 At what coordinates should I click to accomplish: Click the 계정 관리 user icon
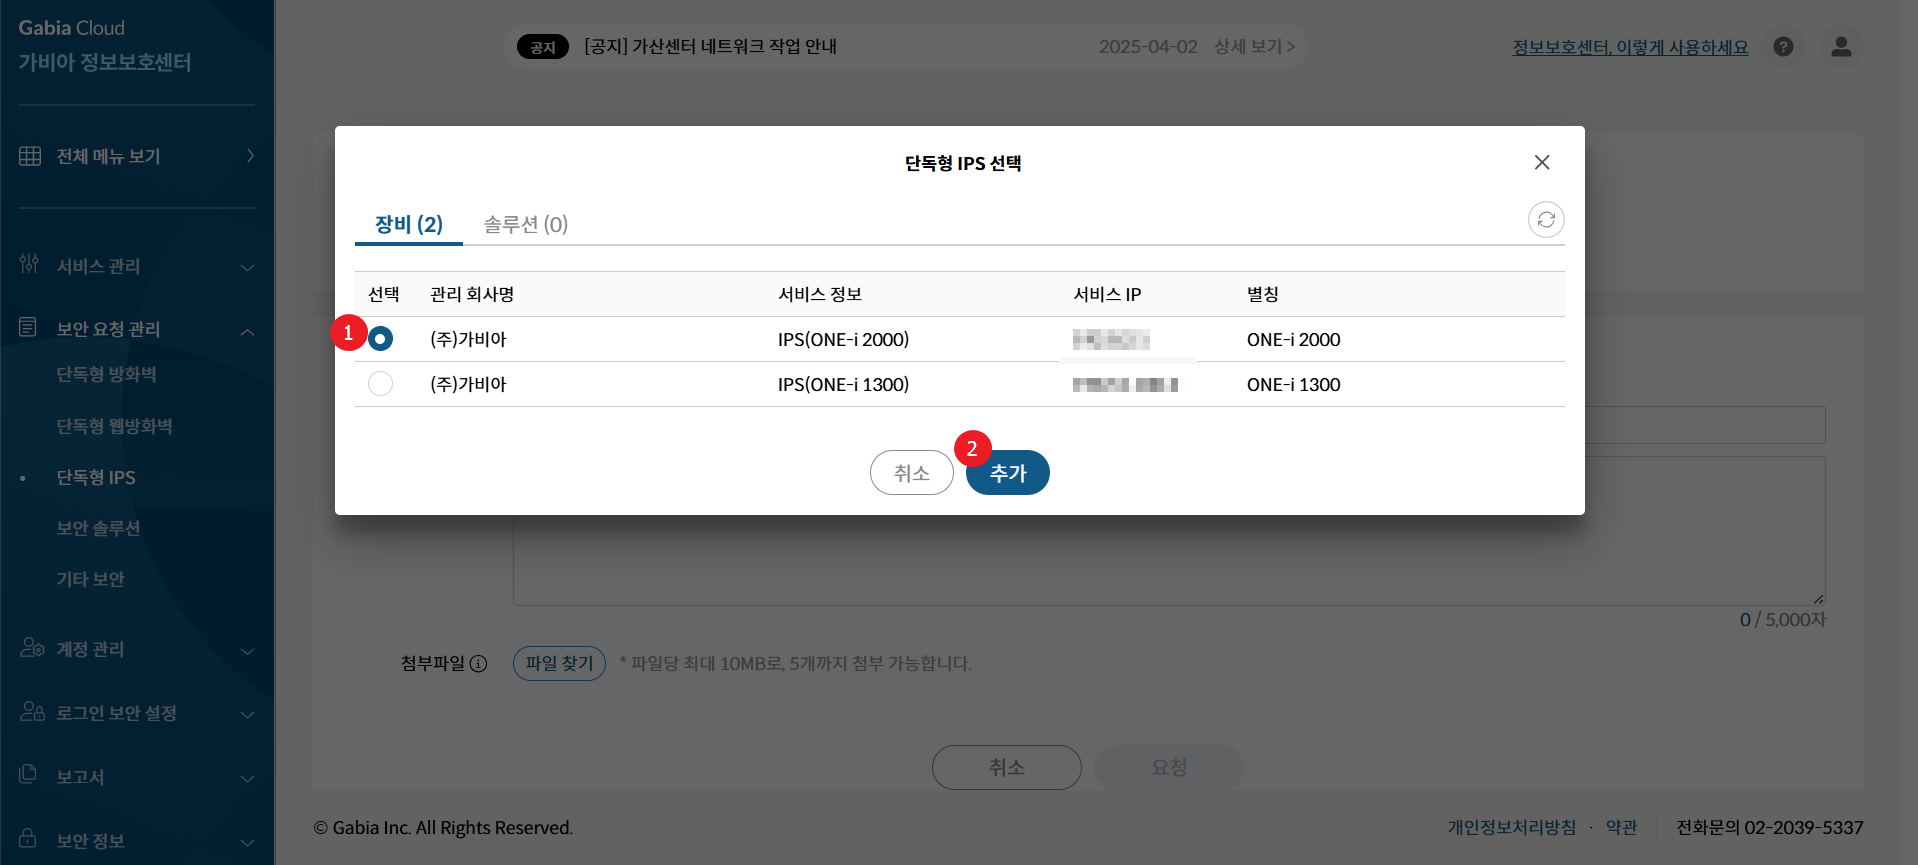point(32,647)
